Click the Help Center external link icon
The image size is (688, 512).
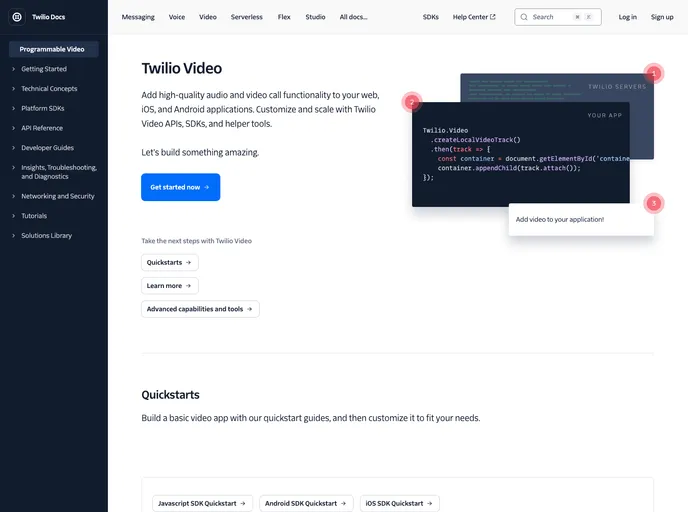click(493, 17)
